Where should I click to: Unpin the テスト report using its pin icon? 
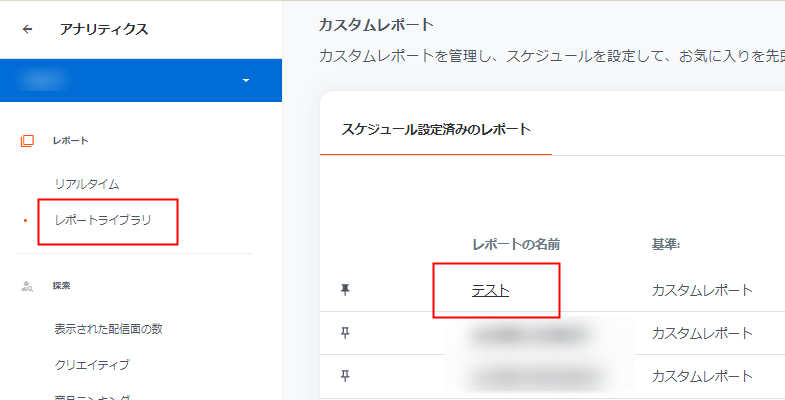coord(345,290)
